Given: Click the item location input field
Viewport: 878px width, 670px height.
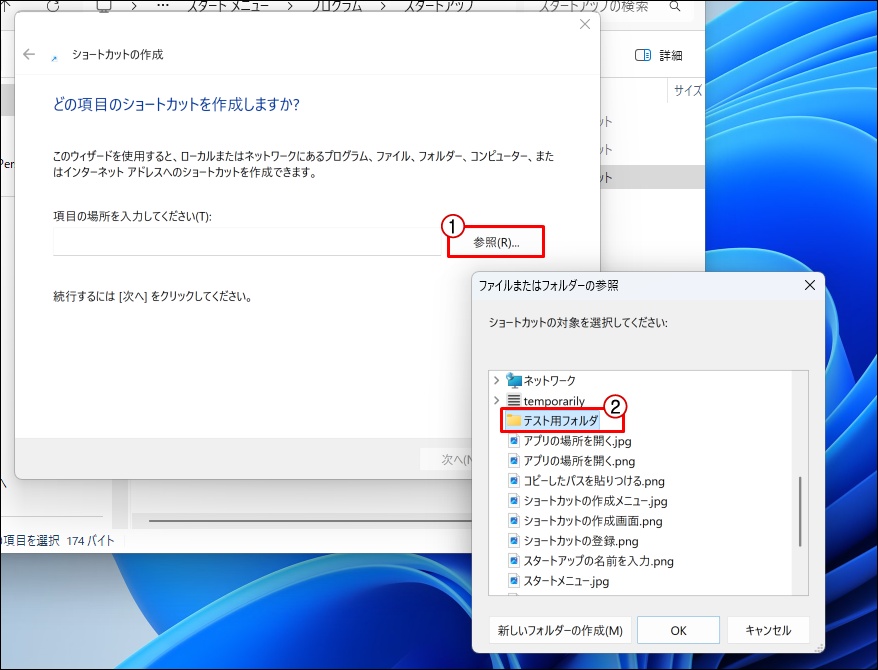Looking at the screenshot, I should pyautogui.click(x=245, y=242).
